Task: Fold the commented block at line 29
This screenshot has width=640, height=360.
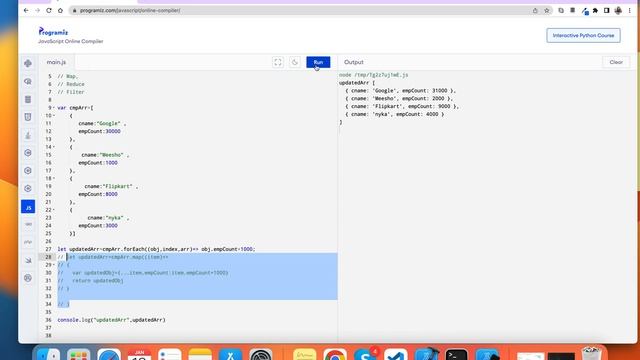Action: pyautogui.click(x=54, y=265)
